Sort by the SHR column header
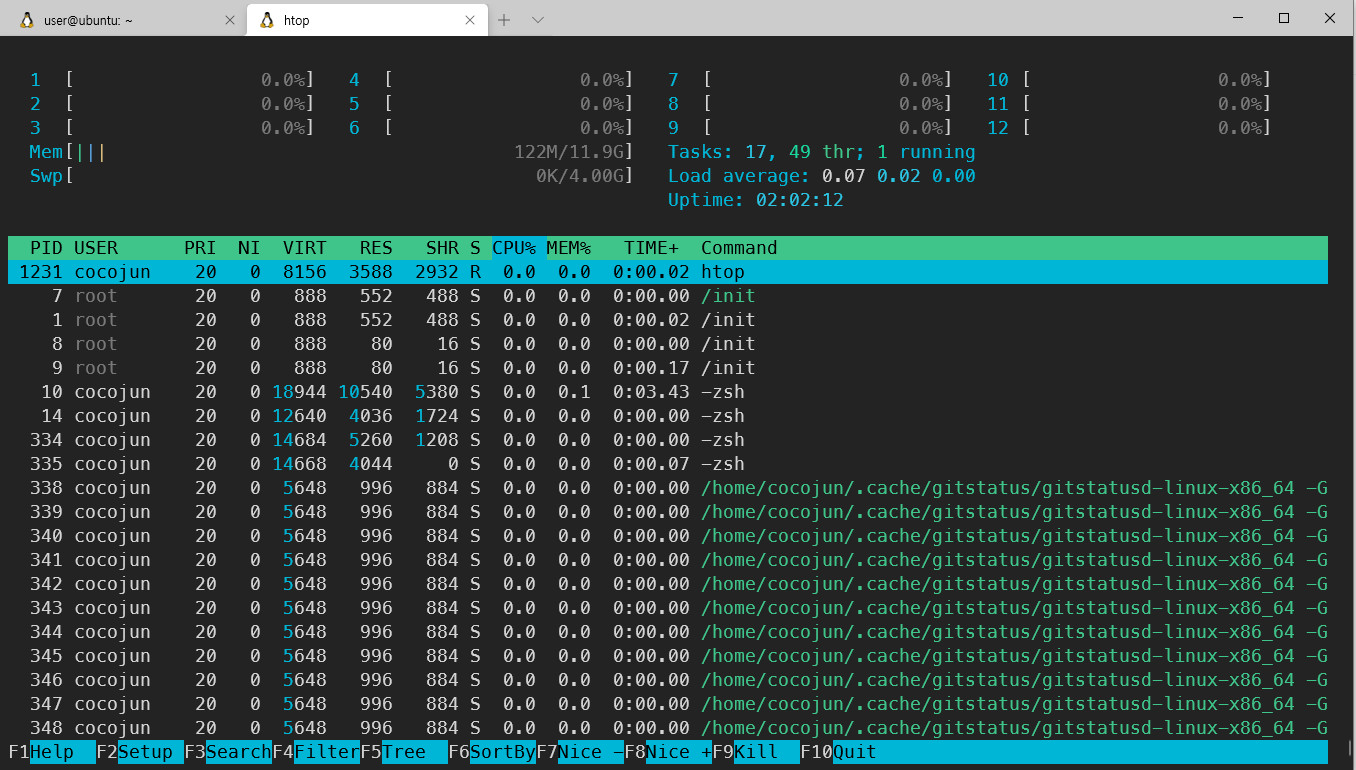The image size is (1356, 770). point(442,248)
